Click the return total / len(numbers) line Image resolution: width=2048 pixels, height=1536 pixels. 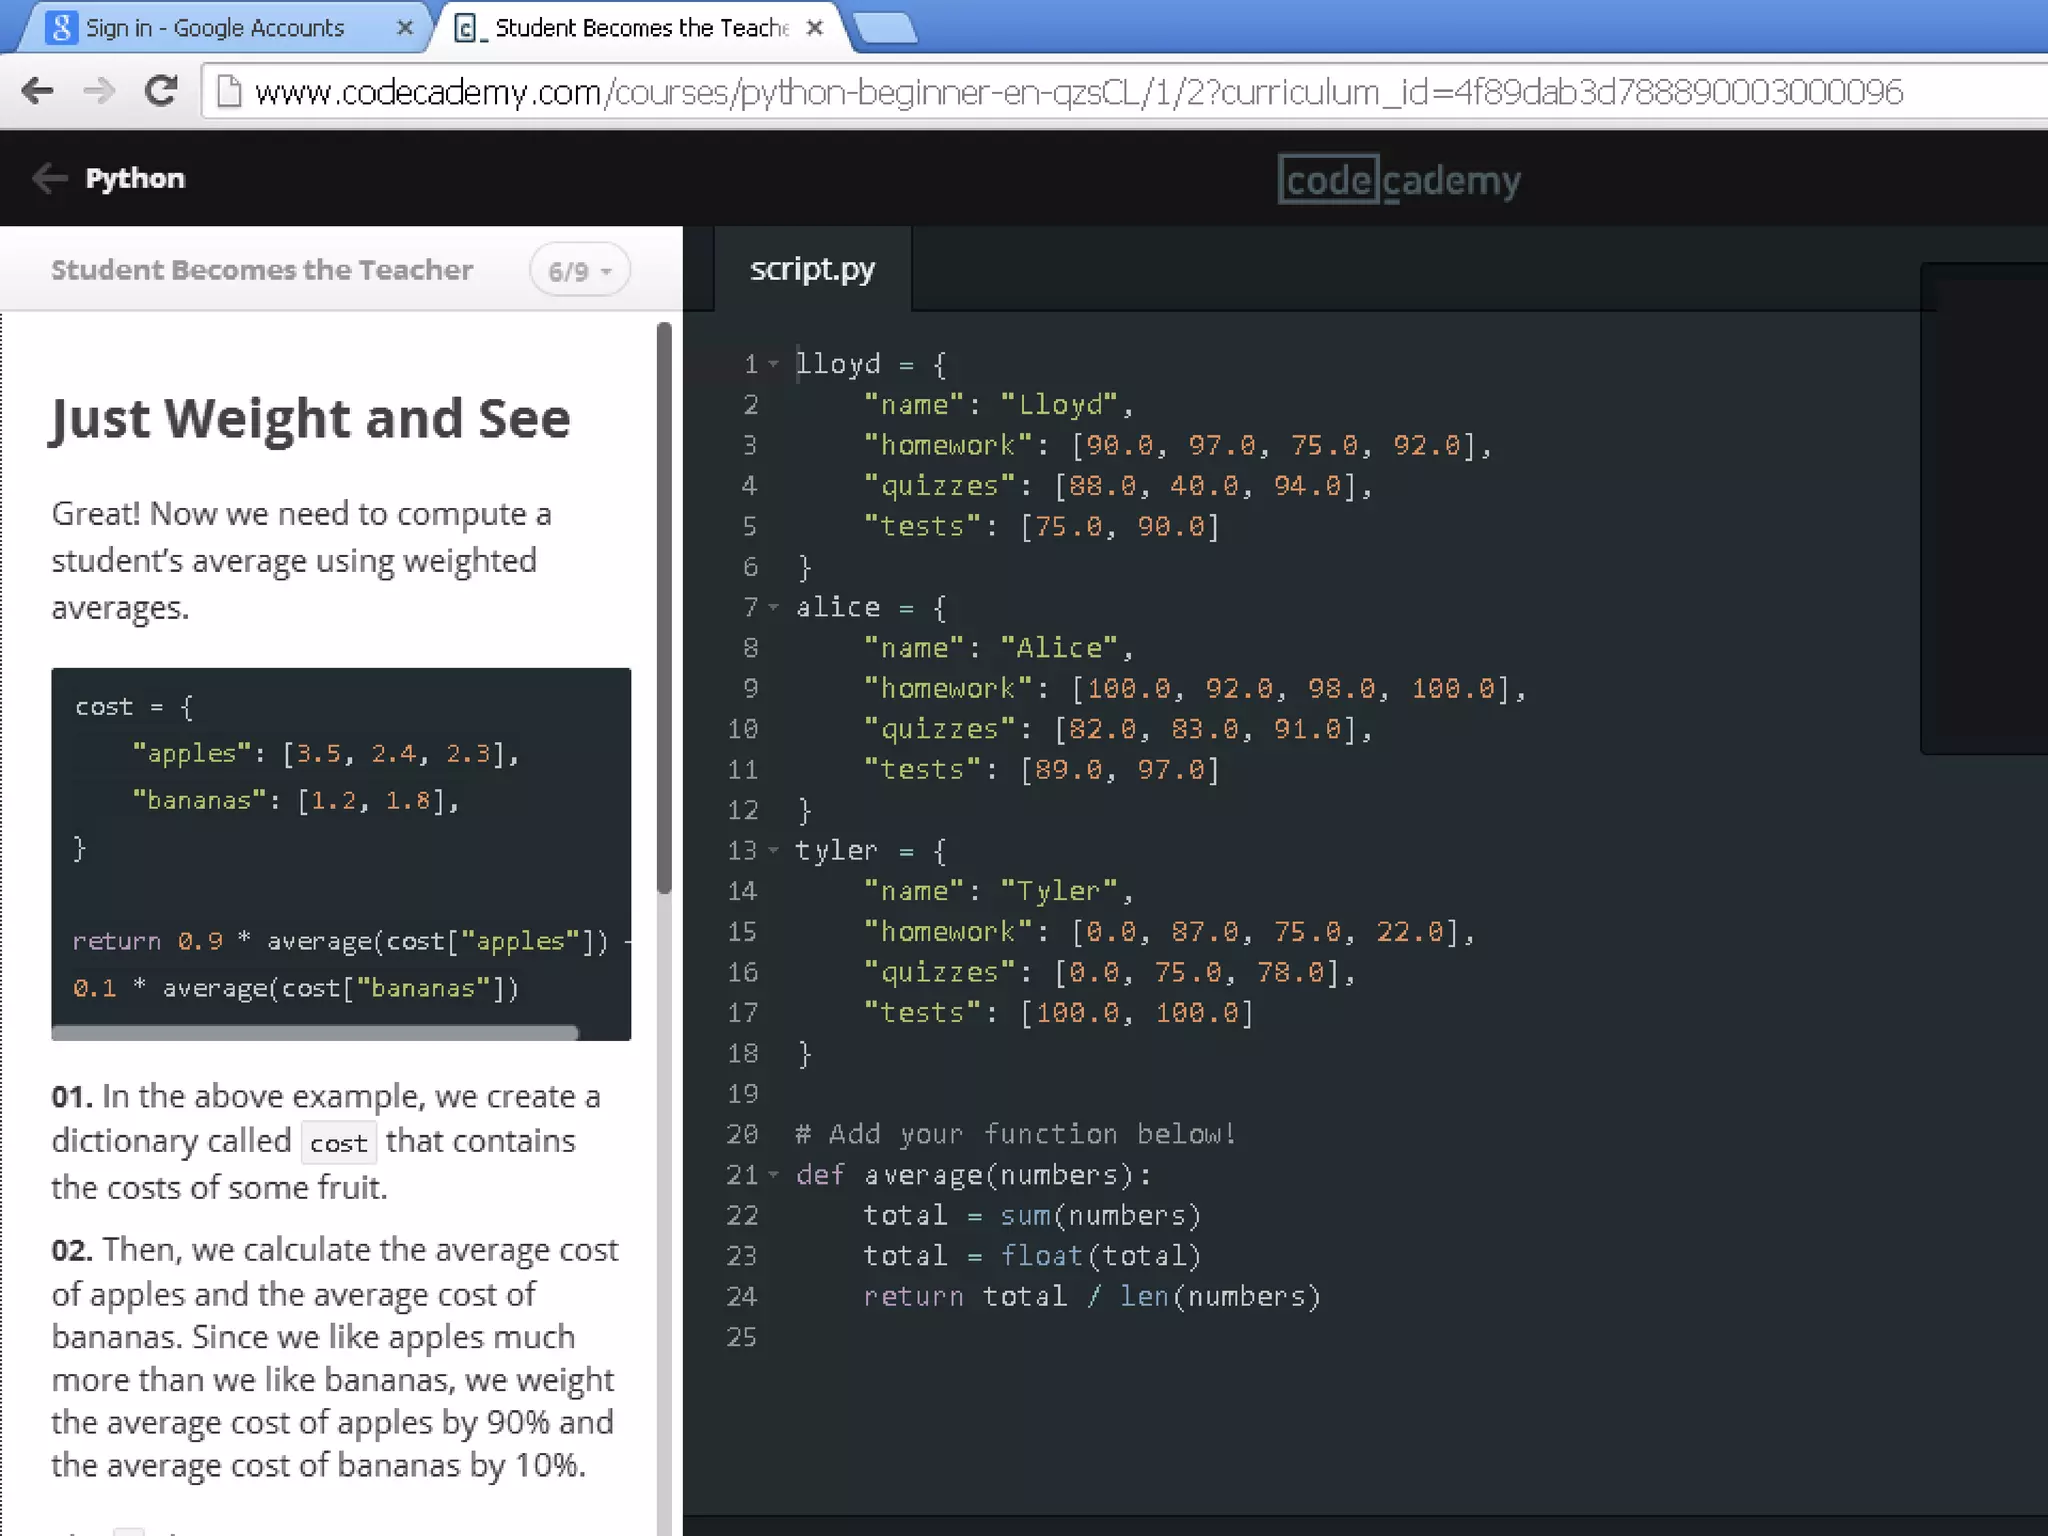tap(1092, 1296)
